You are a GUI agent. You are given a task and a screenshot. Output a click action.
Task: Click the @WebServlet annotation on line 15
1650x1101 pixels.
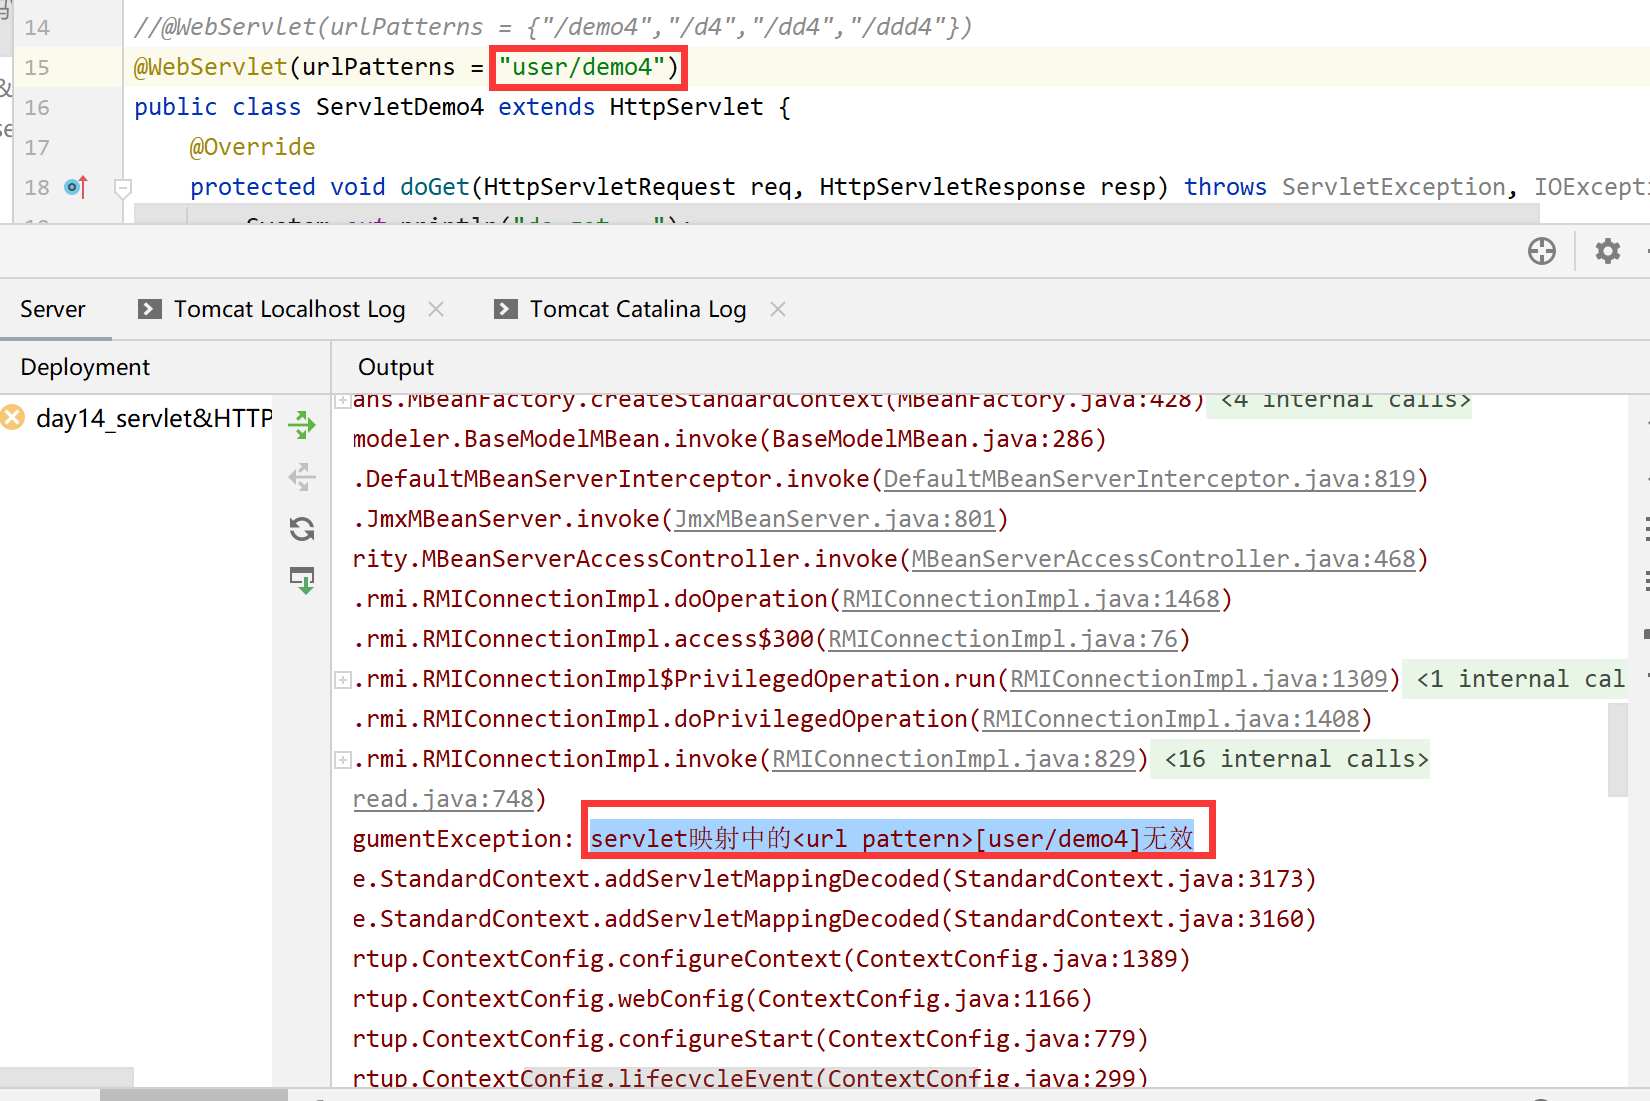click(211, 67)
